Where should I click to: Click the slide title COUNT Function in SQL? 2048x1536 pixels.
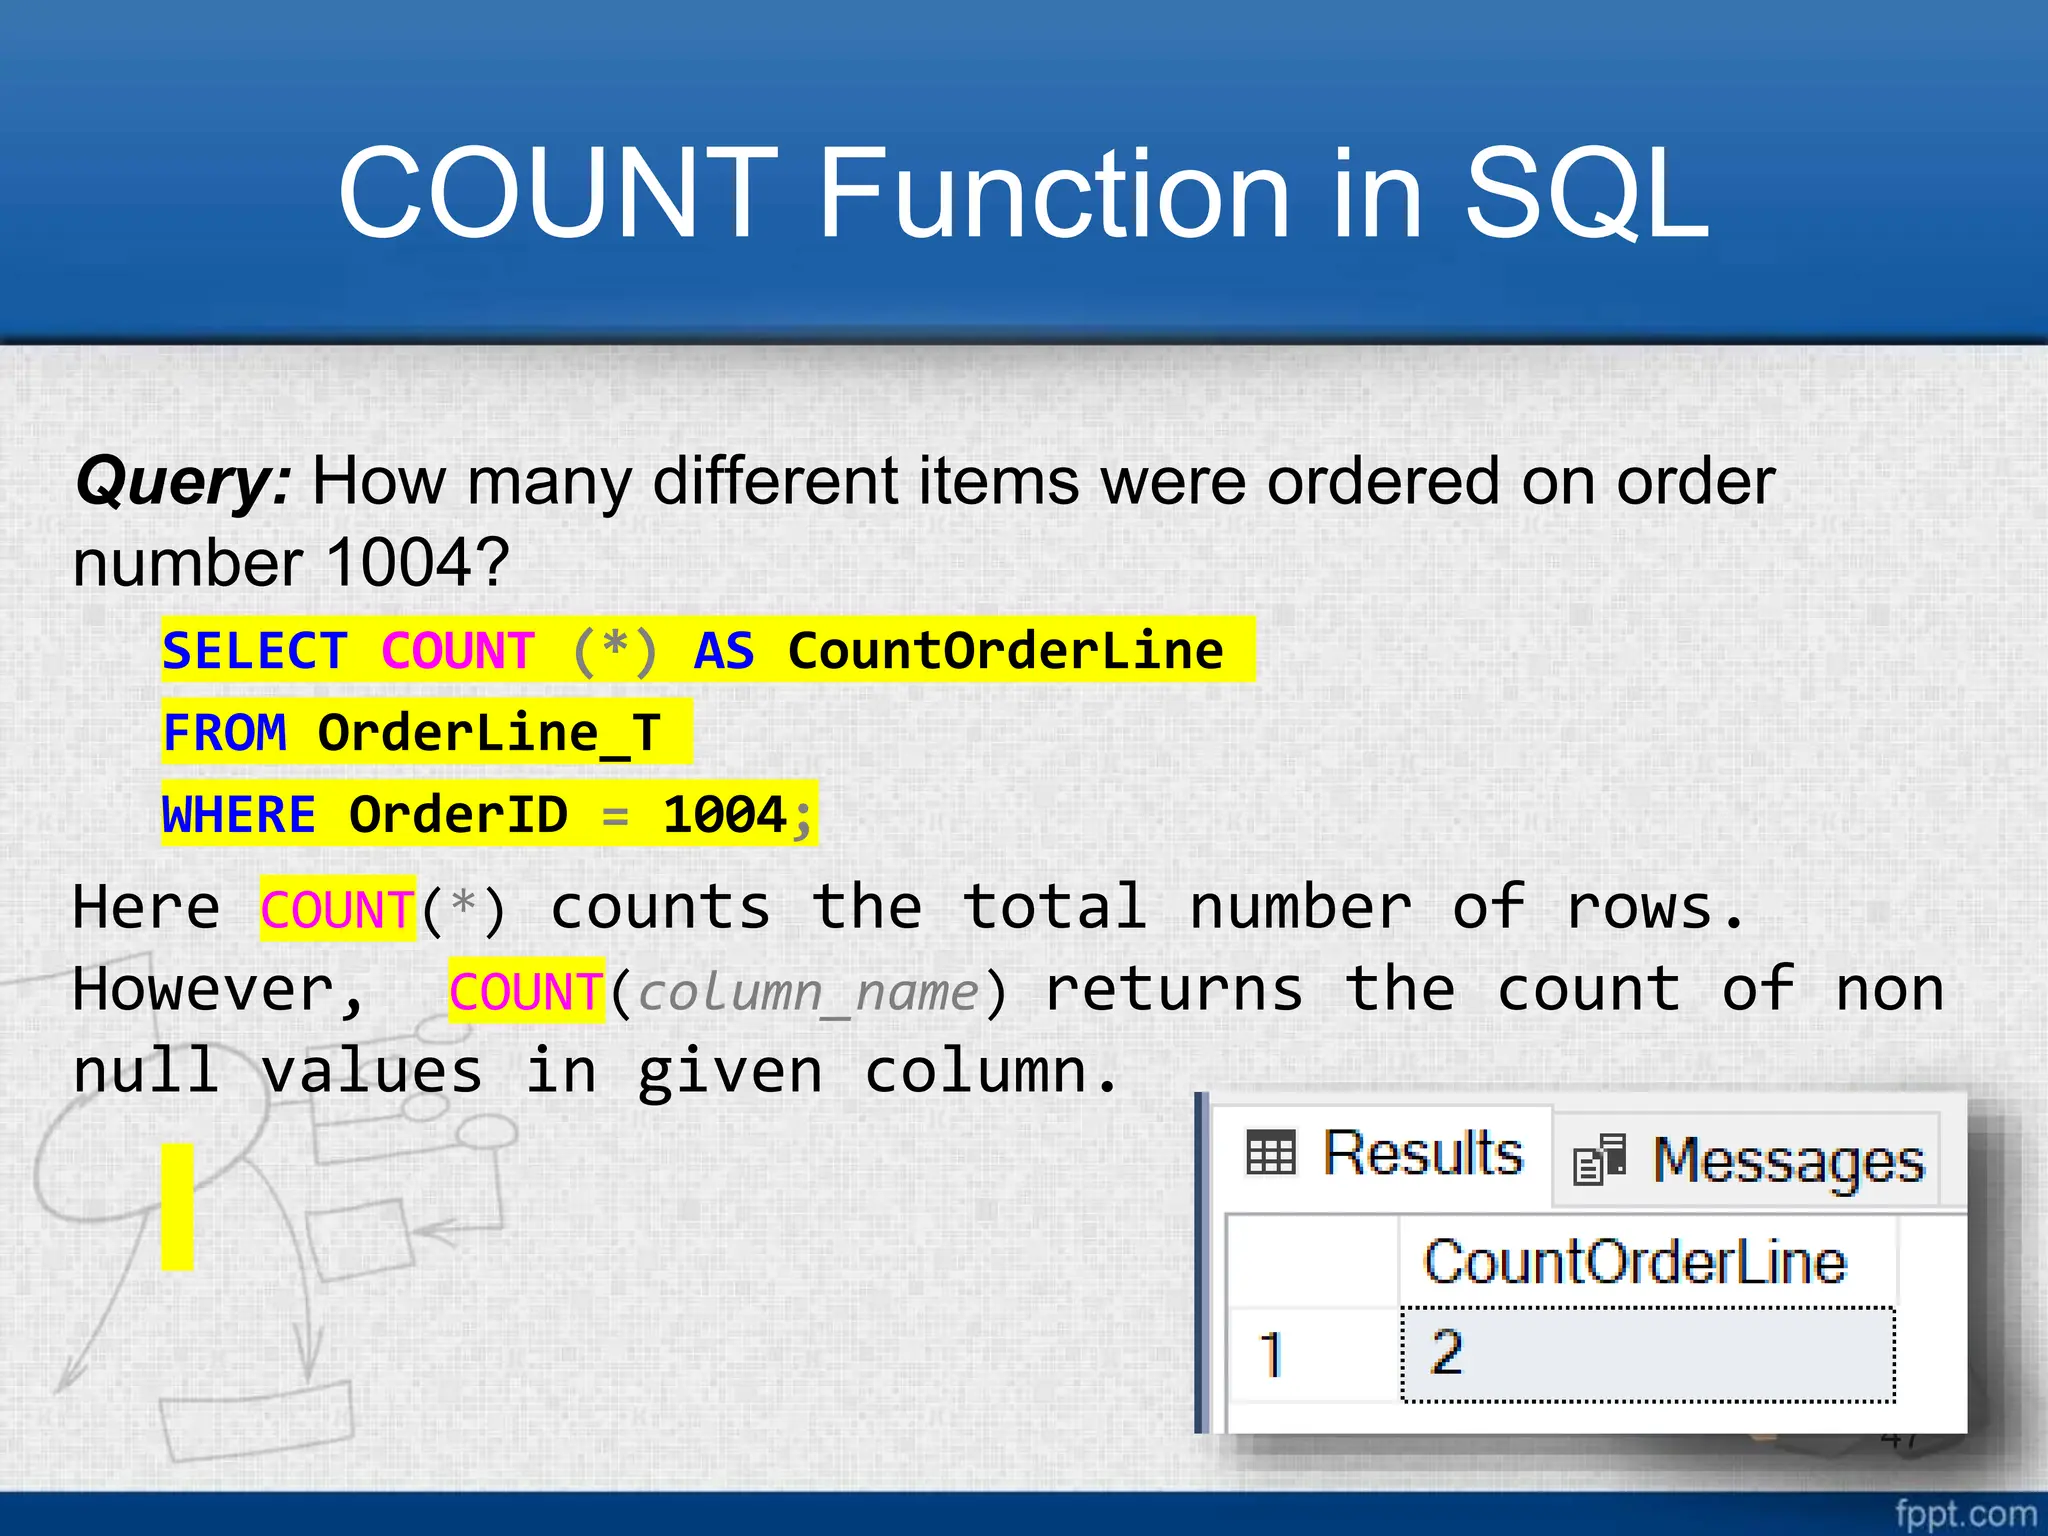[1023, 193]
